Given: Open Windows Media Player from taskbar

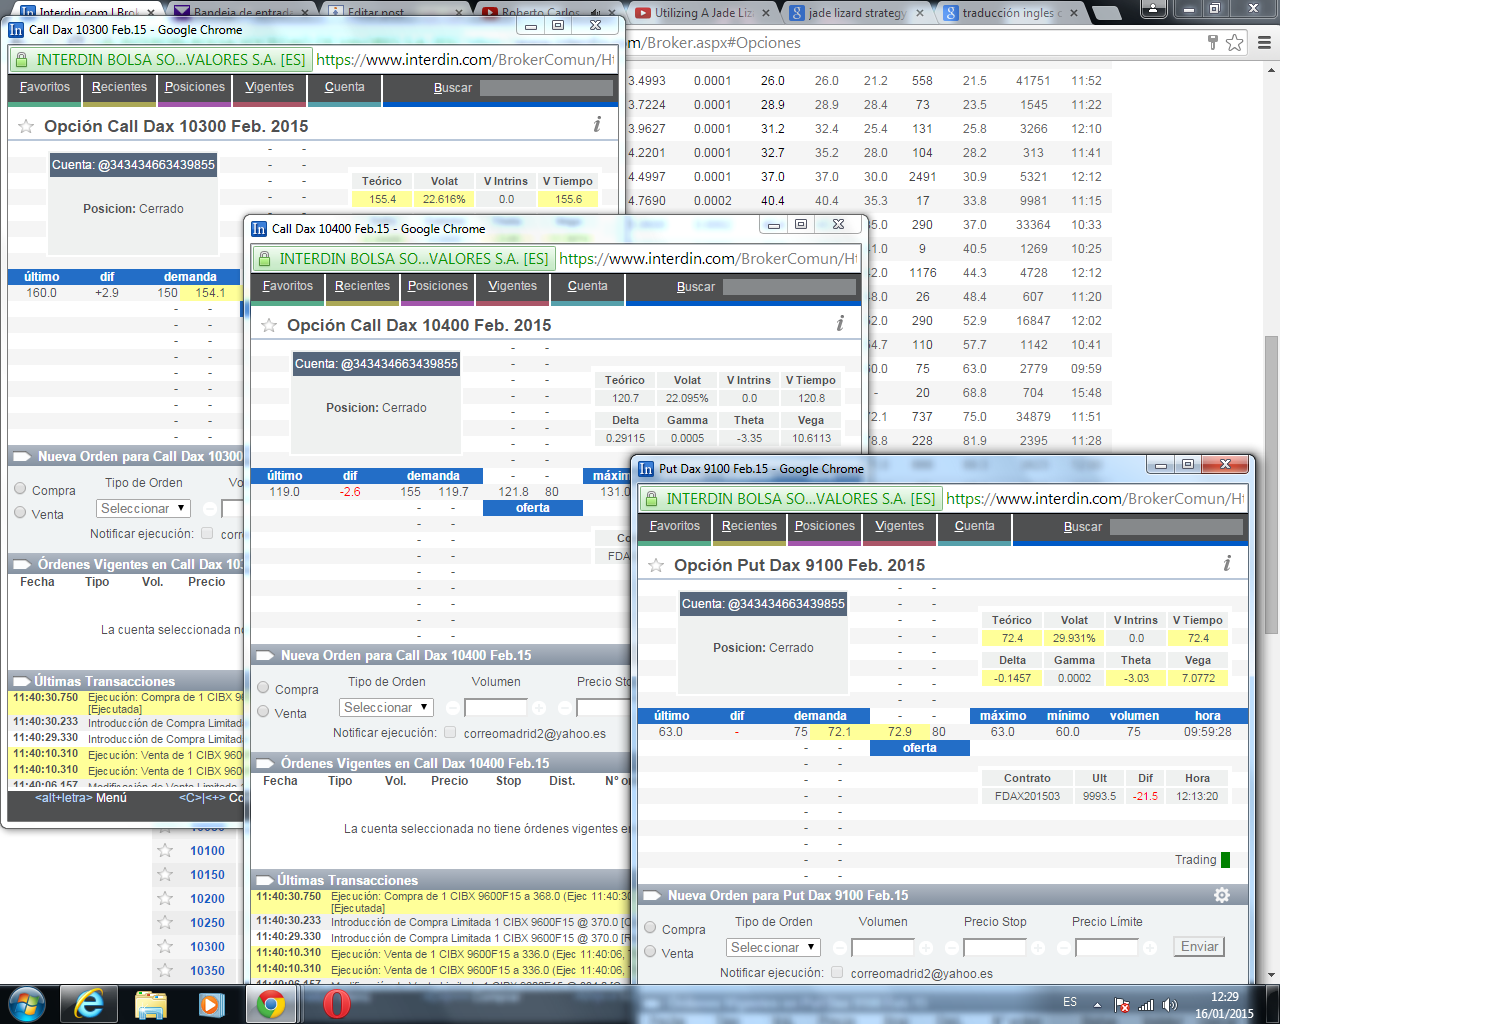Looking at the screenshot, I should [211, 1004].
